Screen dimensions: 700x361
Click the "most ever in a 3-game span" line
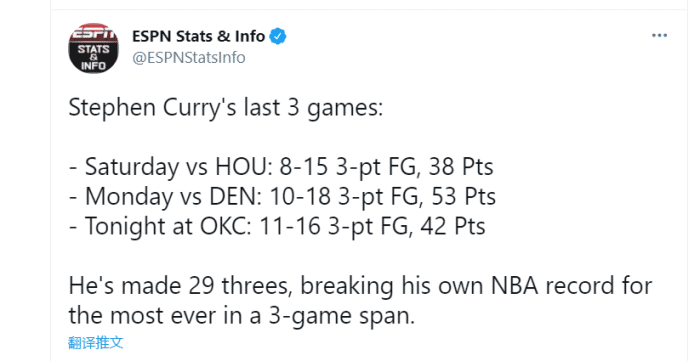(x=262, y=316)
